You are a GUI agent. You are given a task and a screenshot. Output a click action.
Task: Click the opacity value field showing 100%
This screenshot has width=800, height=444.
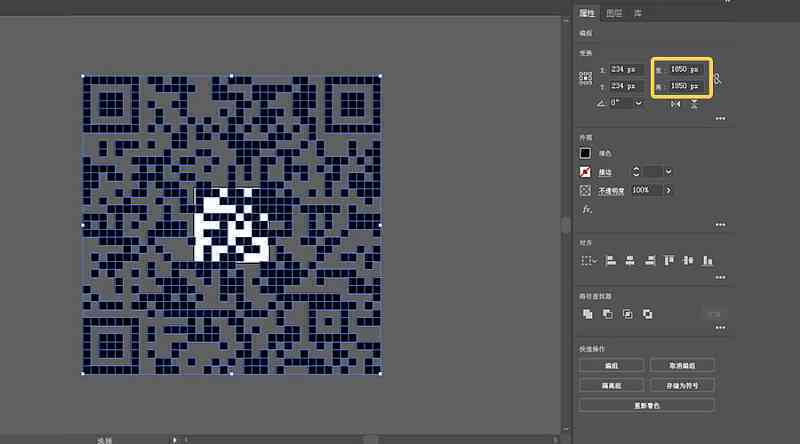[x=646, y=190]
